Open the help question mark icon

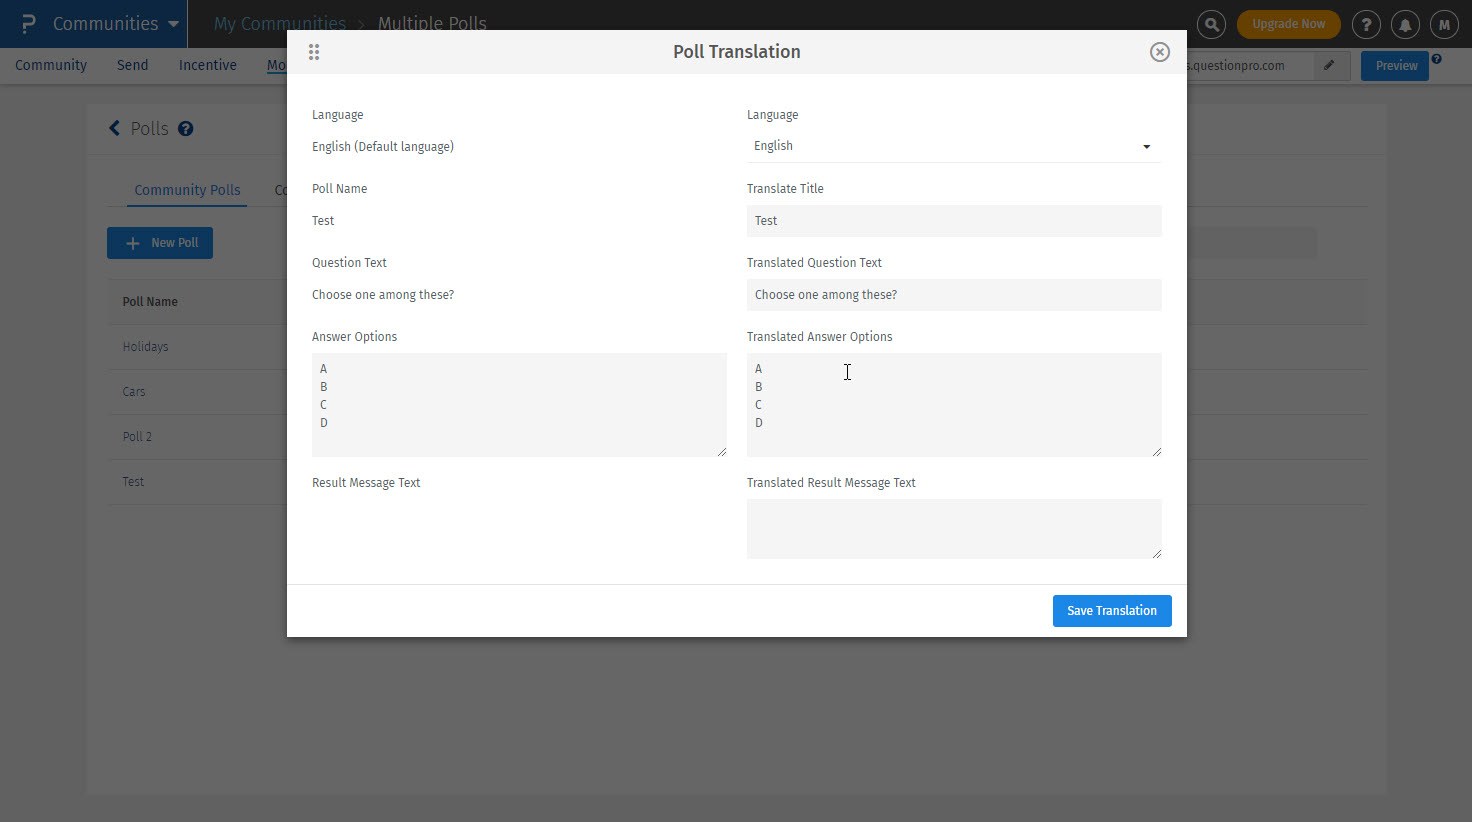1366,24
